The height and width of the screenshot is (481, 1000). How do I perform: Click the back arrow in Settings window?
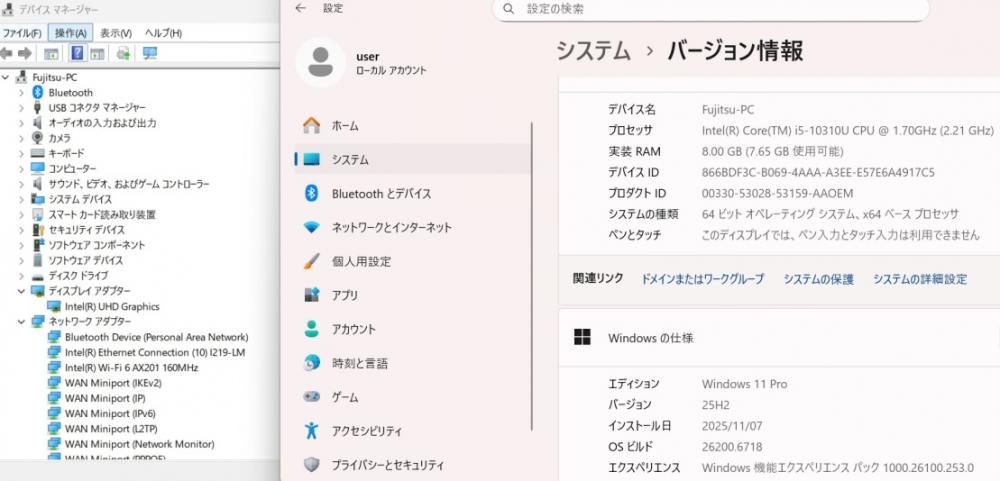point(301,9)
